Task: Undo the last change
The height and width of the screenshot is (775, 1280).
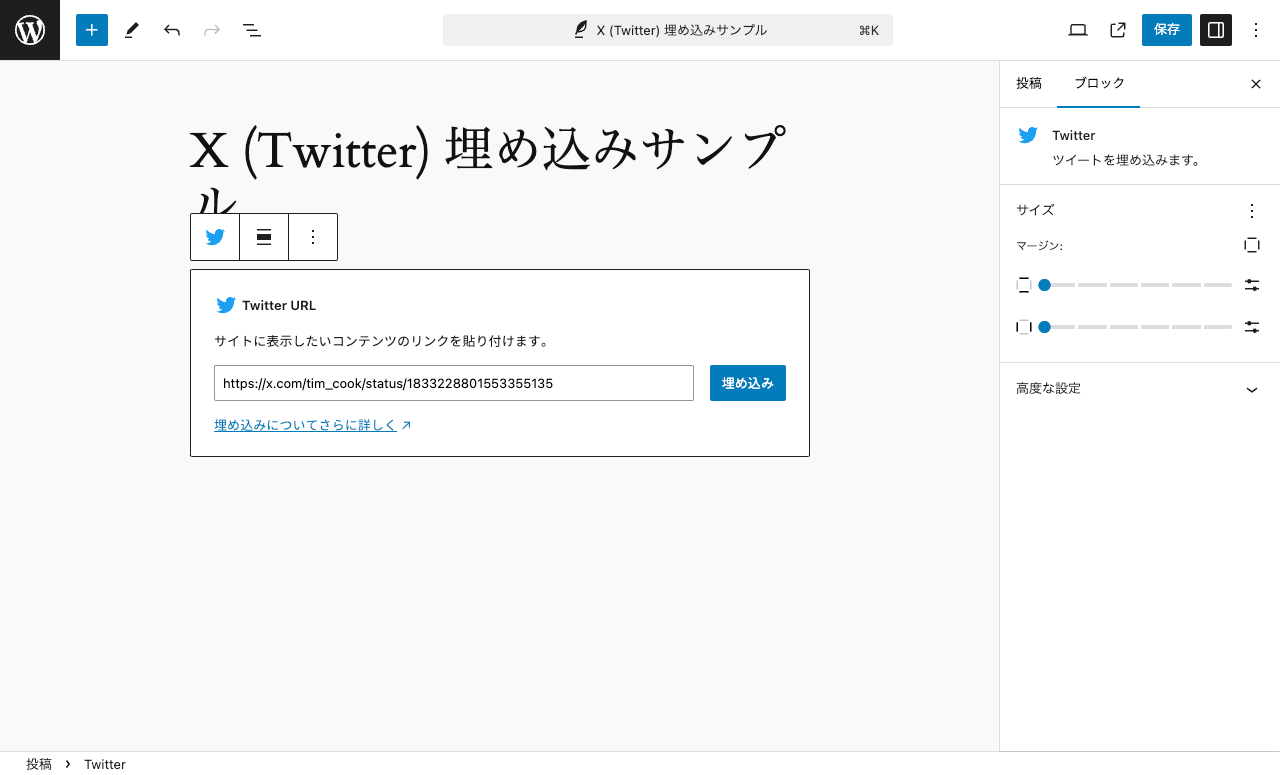Action: pyautogui.click(x=172, y=30)
